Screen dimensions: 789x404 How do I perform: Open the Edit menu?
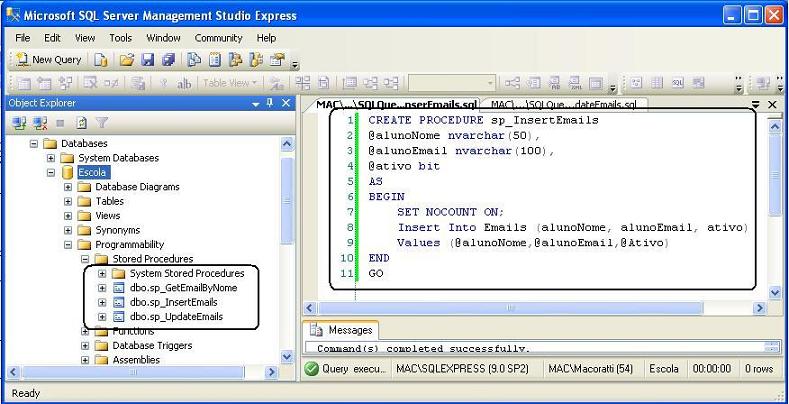pos(52,38)
